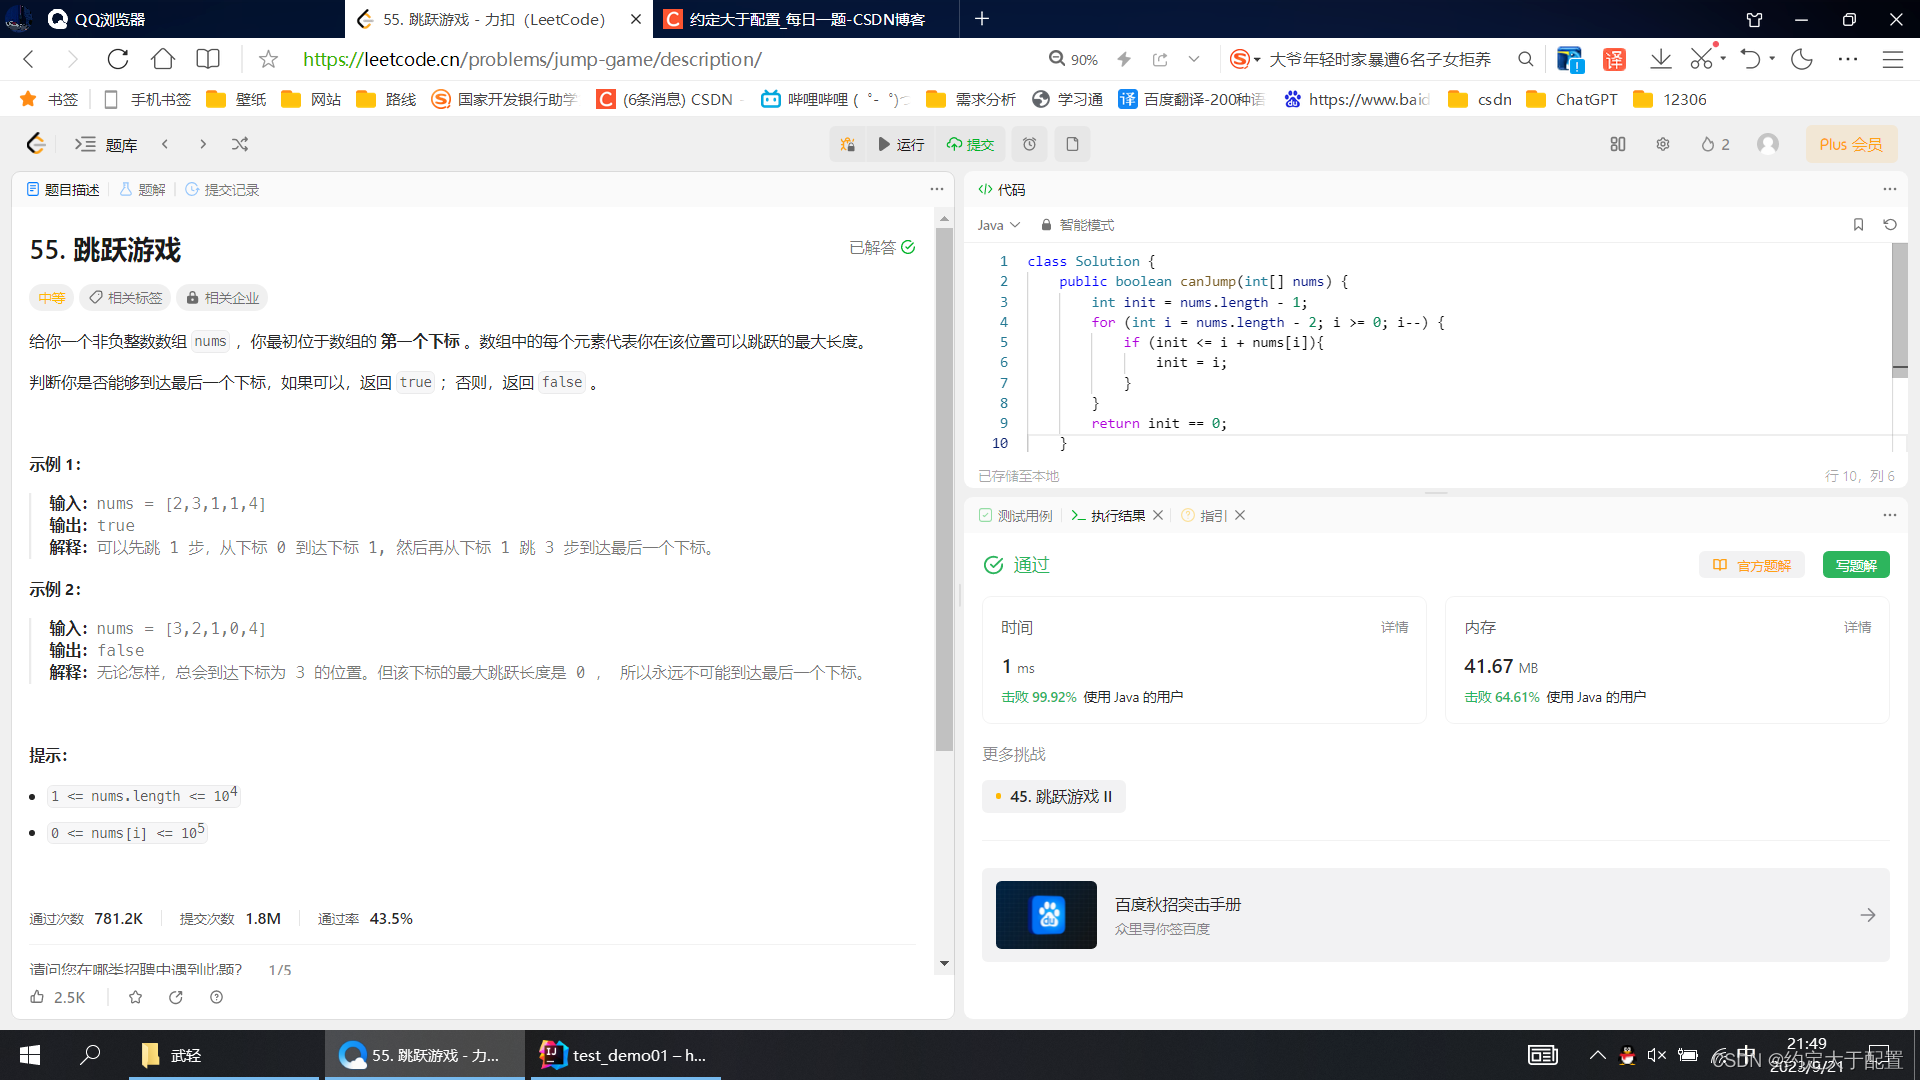Click the browser address bar URL
1920x1080 pixels.
point(532,59)
